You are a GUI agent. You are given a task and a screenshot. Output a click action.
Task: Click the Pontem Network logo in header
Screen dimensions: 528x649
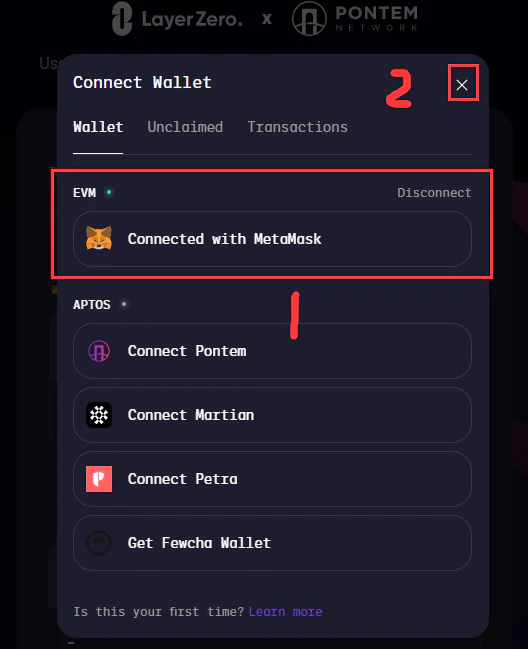355,19
